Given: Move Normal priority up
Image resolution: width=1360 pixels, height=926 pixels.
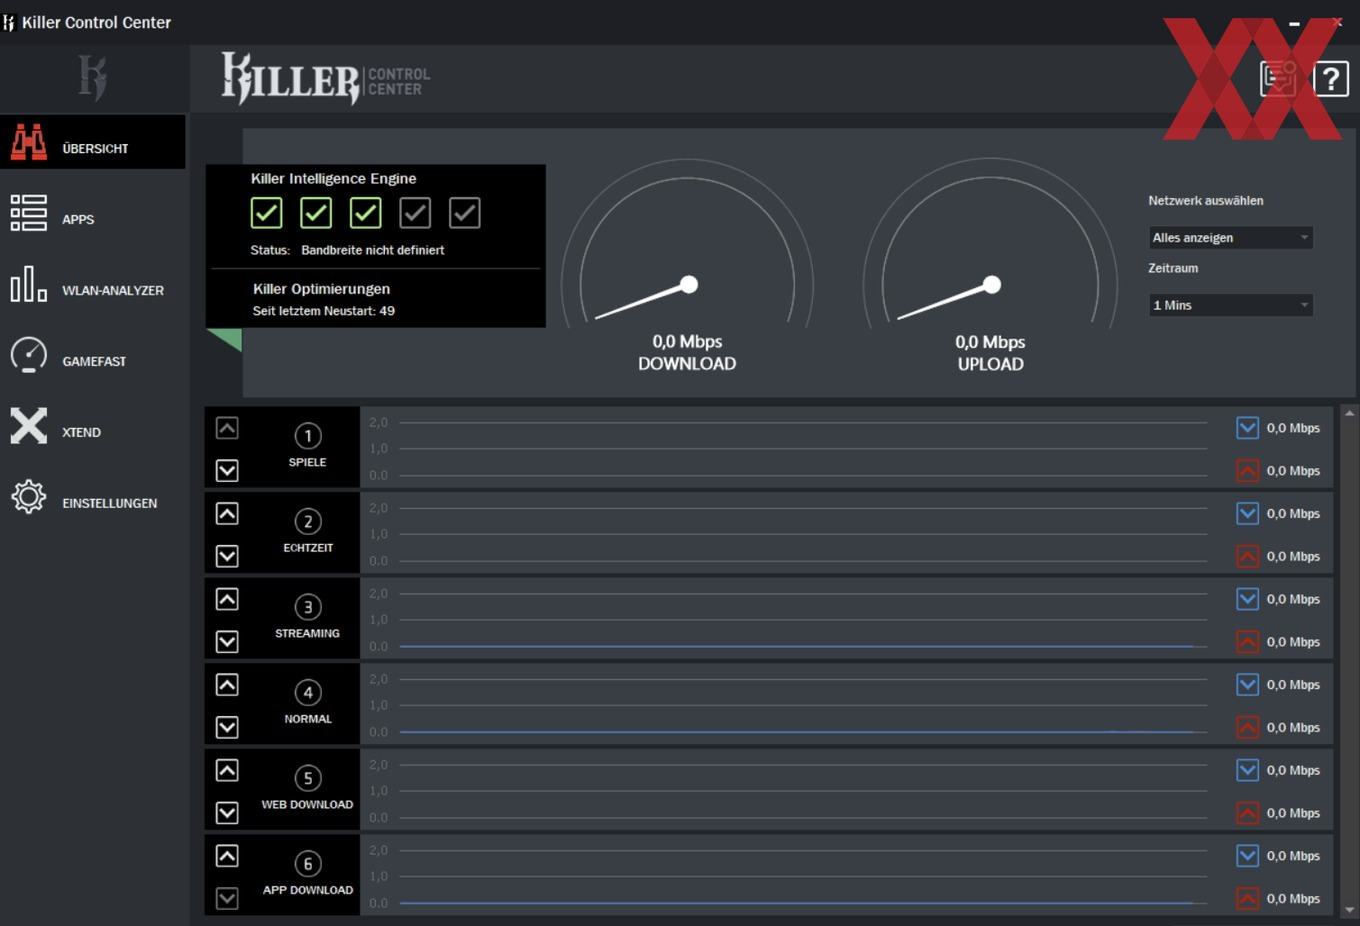Looking at the screenshot, I should pos(227,685).
